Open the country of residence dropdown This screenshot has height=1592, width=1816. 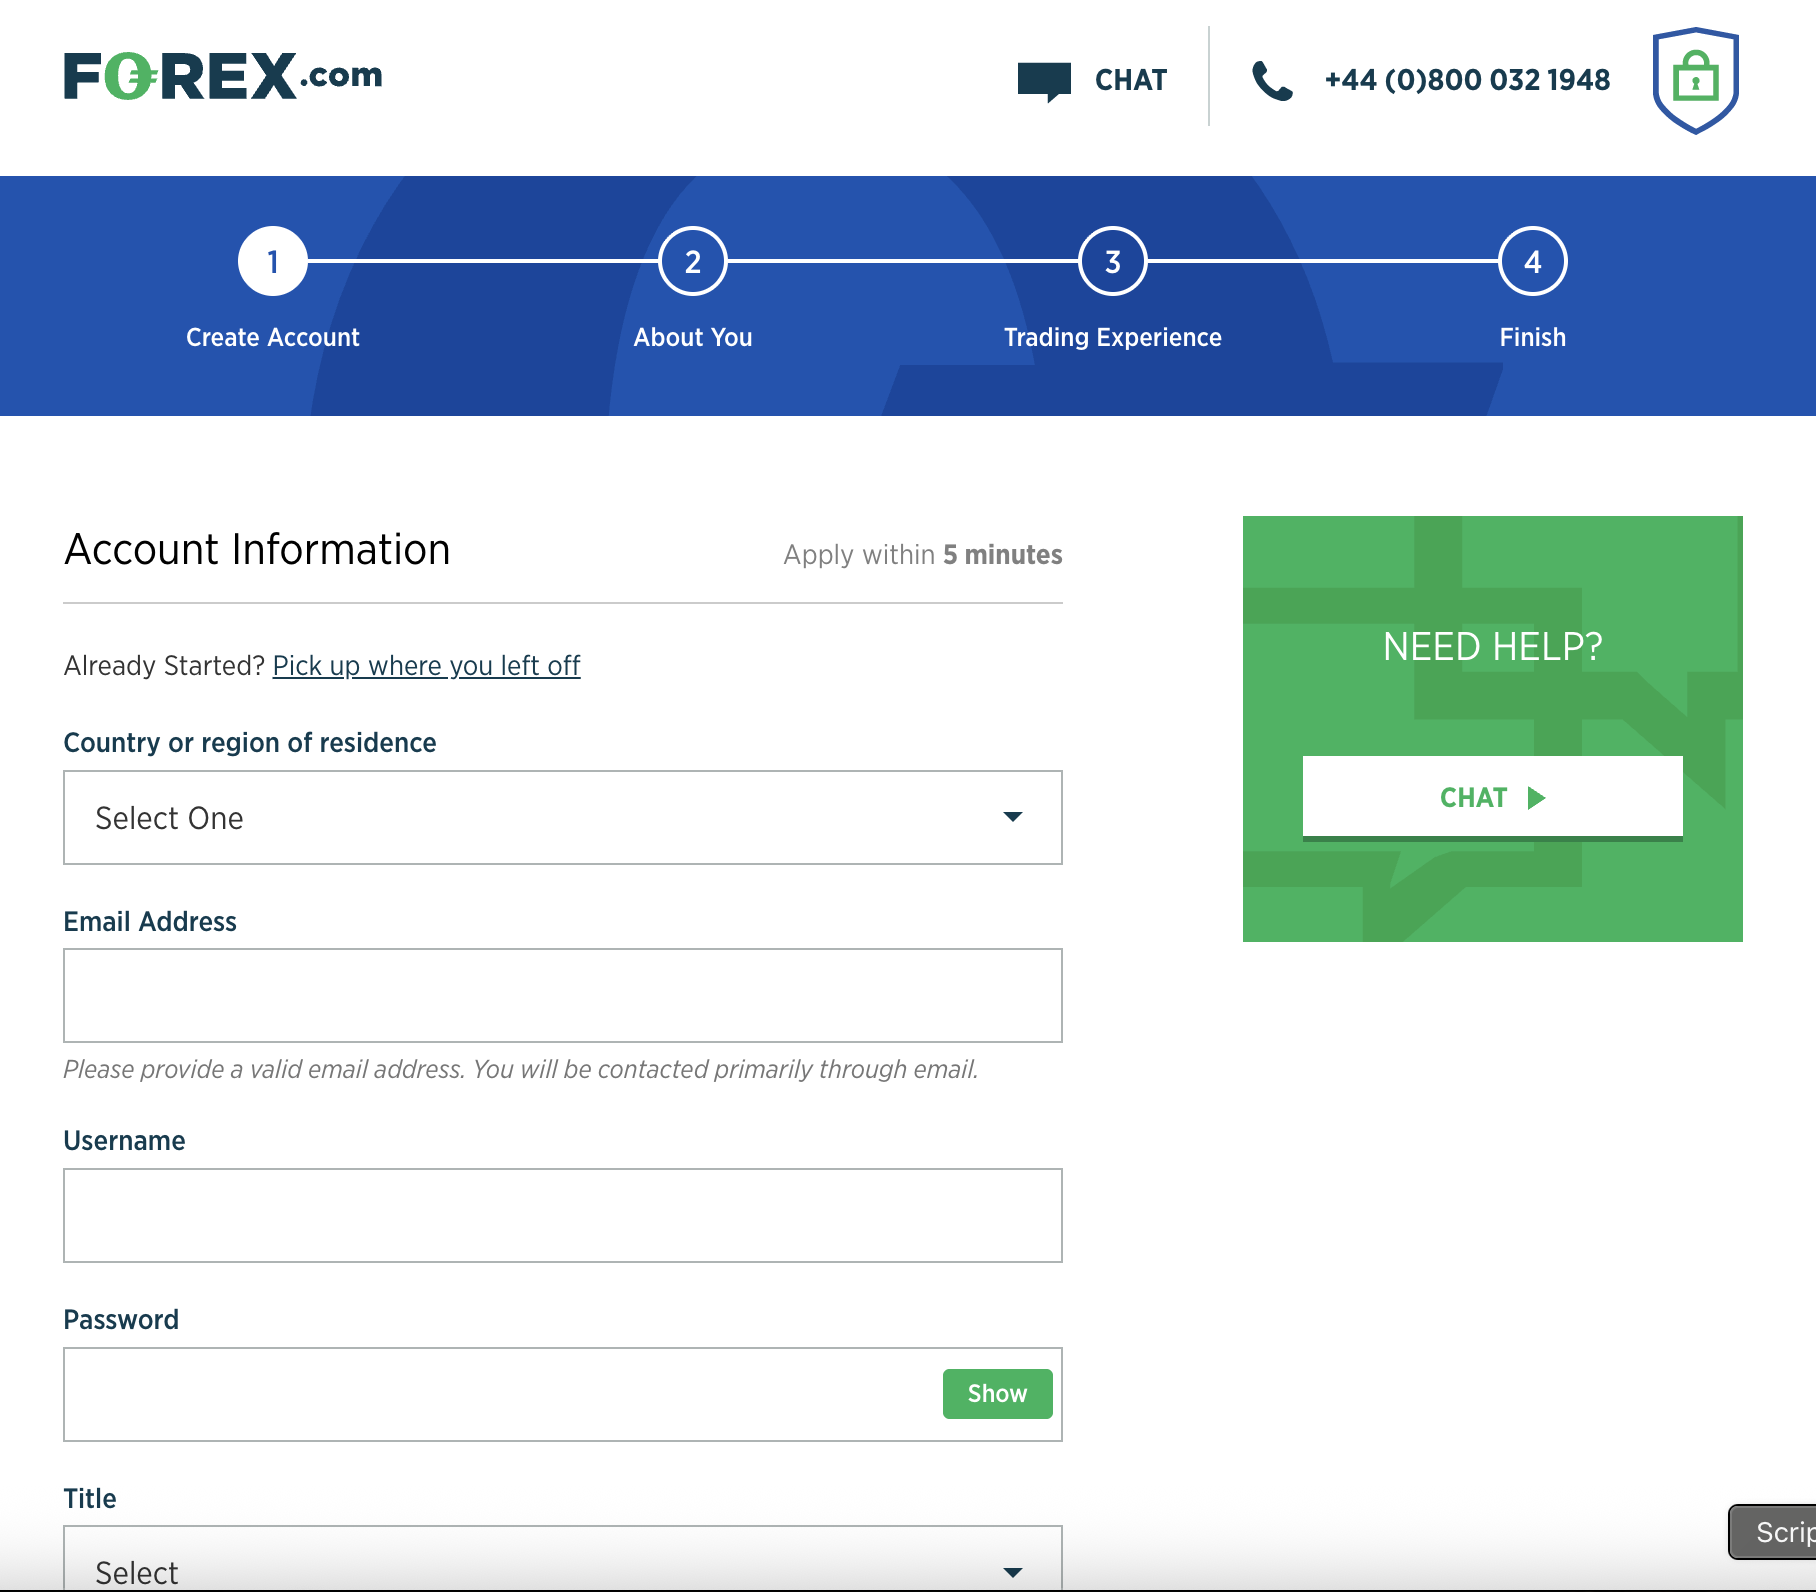[562, 818]
